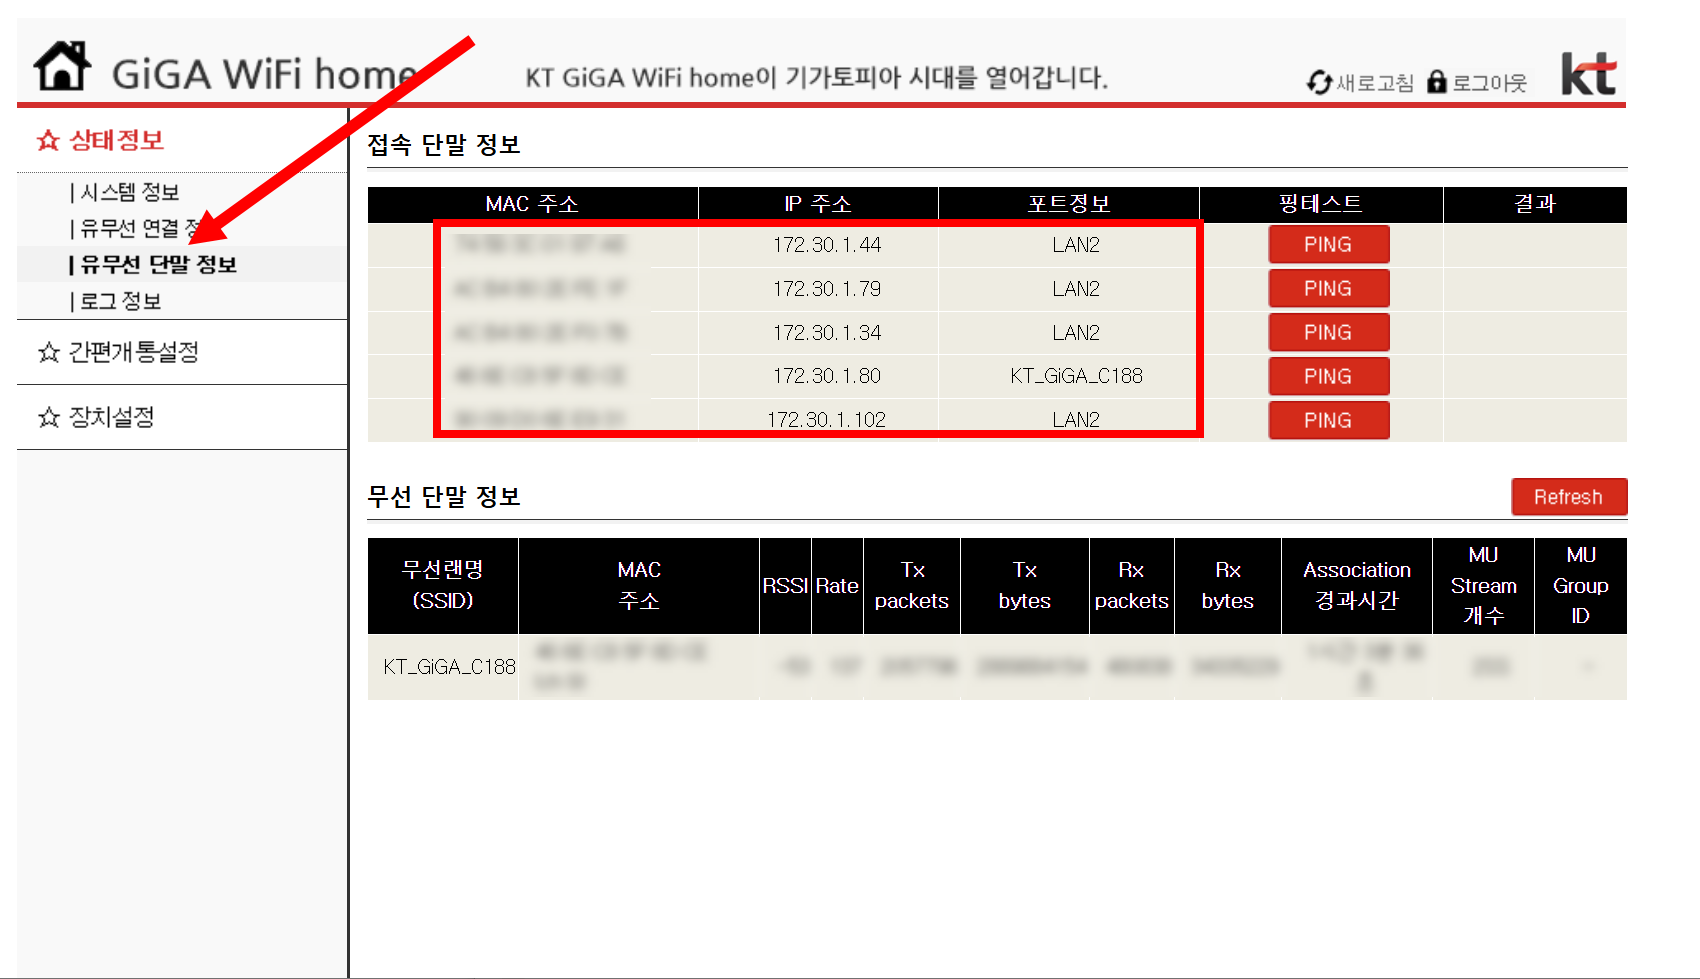Click 로그아웃 link
Viewport: 1700px width, 979px height.
1489,83
